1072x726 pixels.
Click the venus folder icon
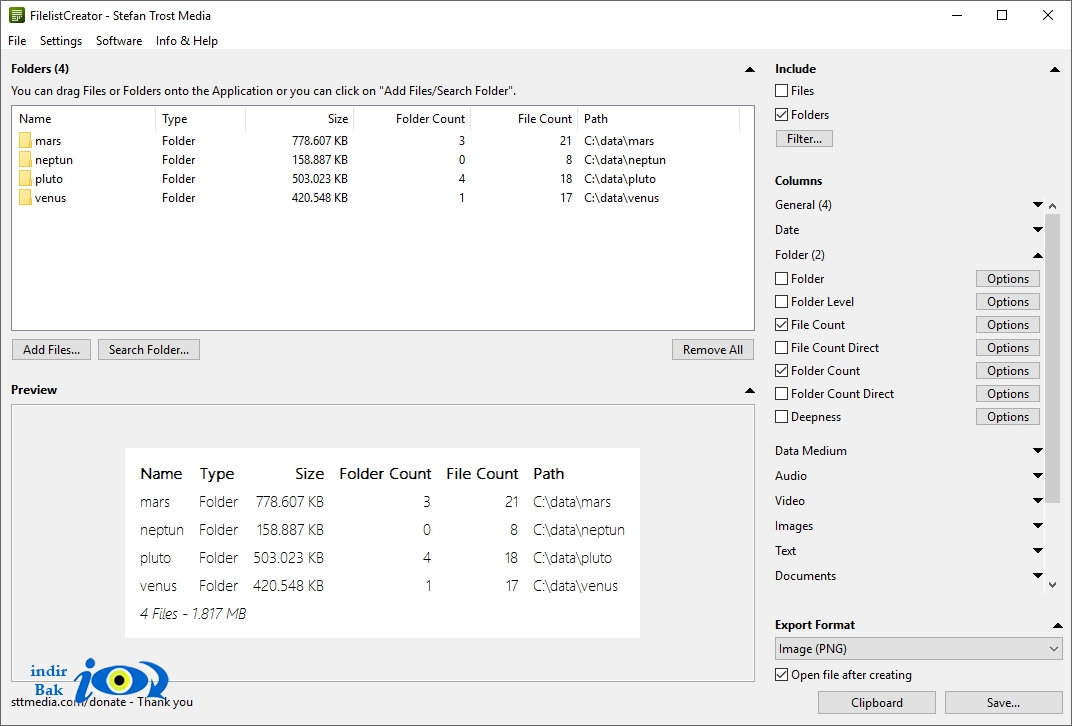tap(25, 198)
